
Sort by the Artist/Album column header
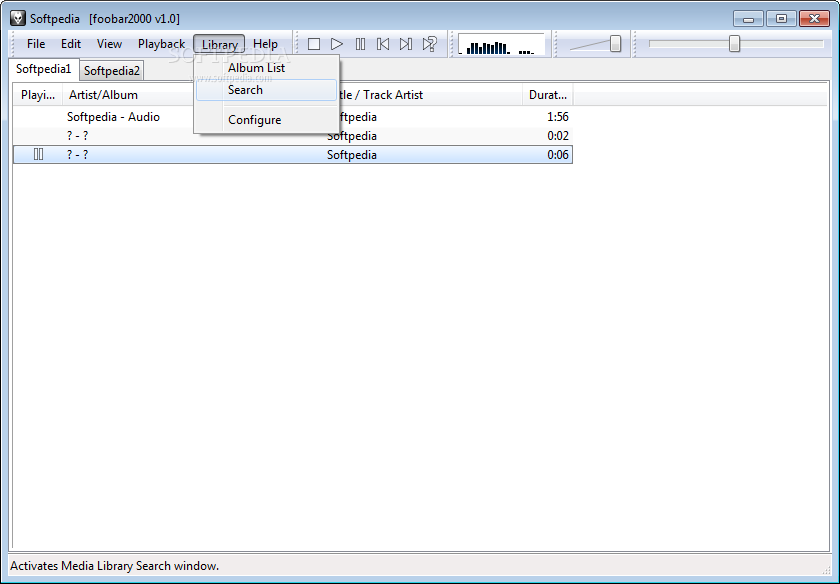point(129,95)
